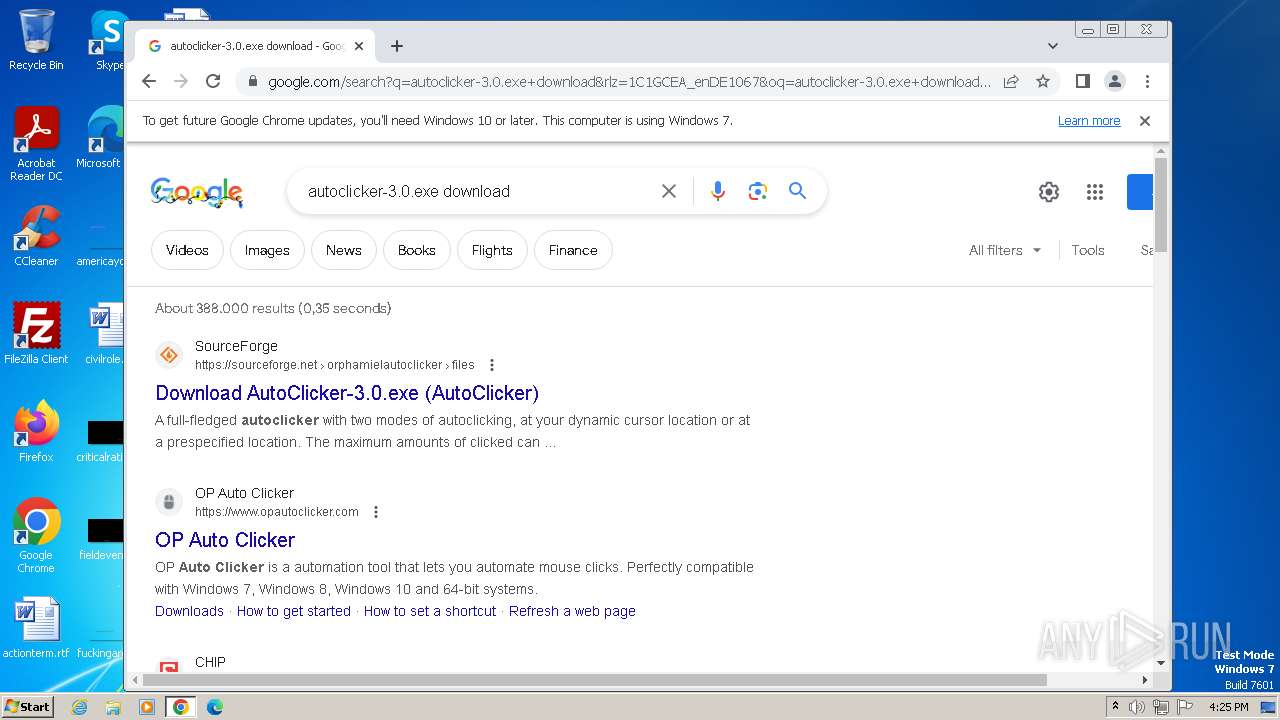Open Chrome side panel

pyautogui.click(x=1082, y=81)
